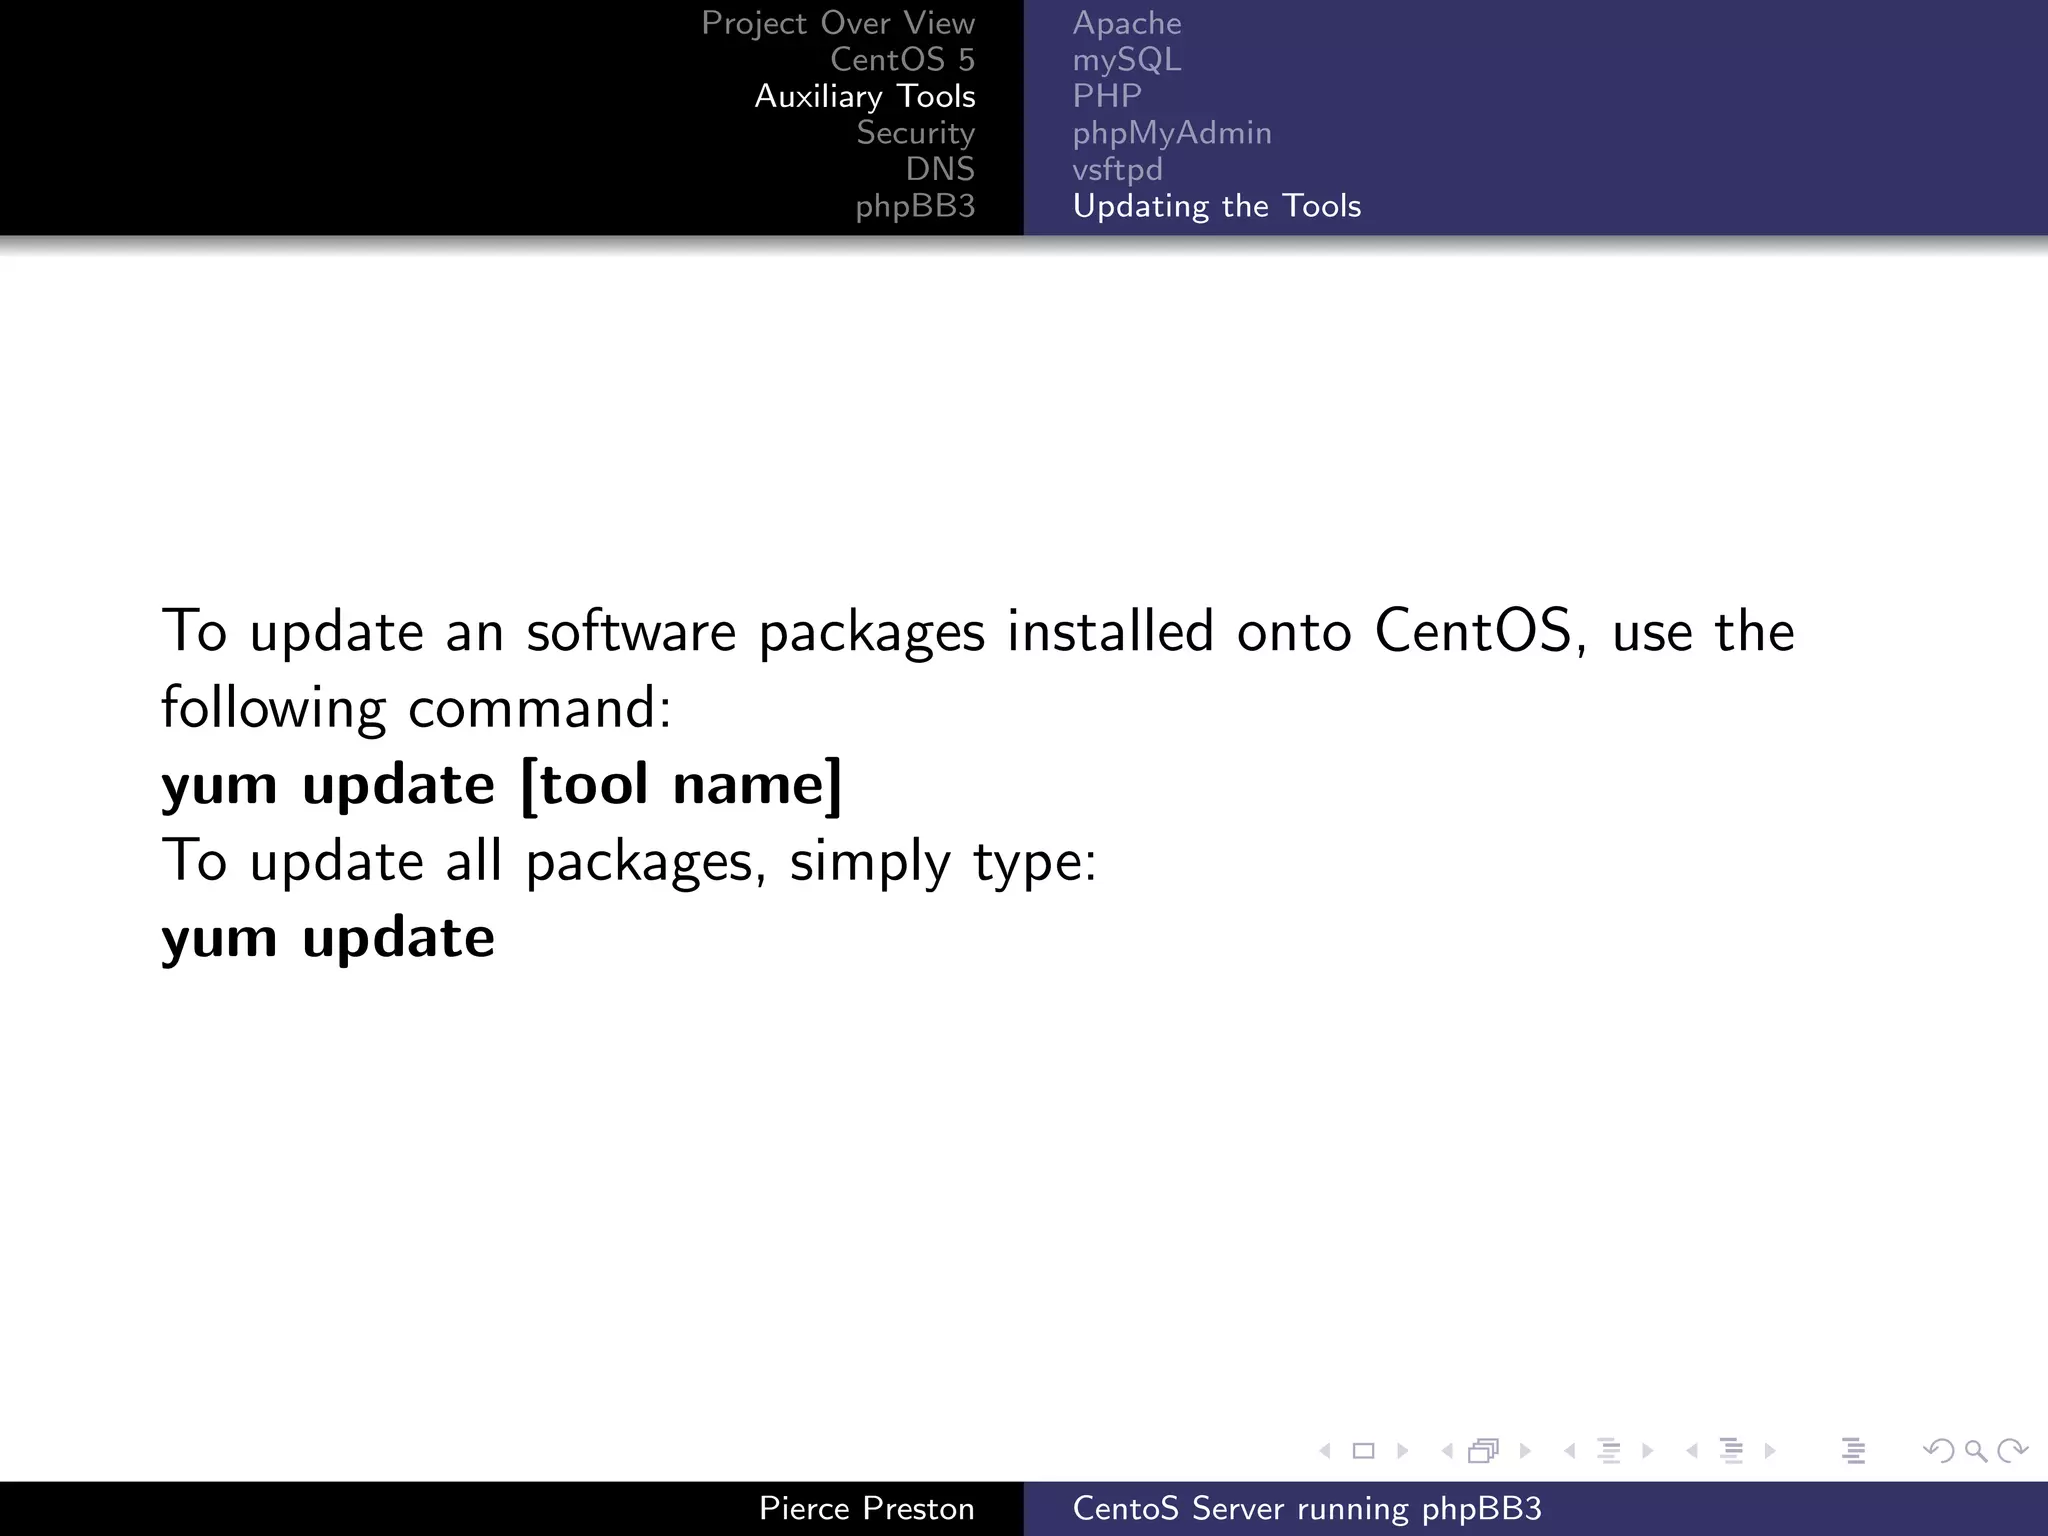Click the go-back history arrow
This screenshot has width=2048, height=1536.
click(1939, 1451)
